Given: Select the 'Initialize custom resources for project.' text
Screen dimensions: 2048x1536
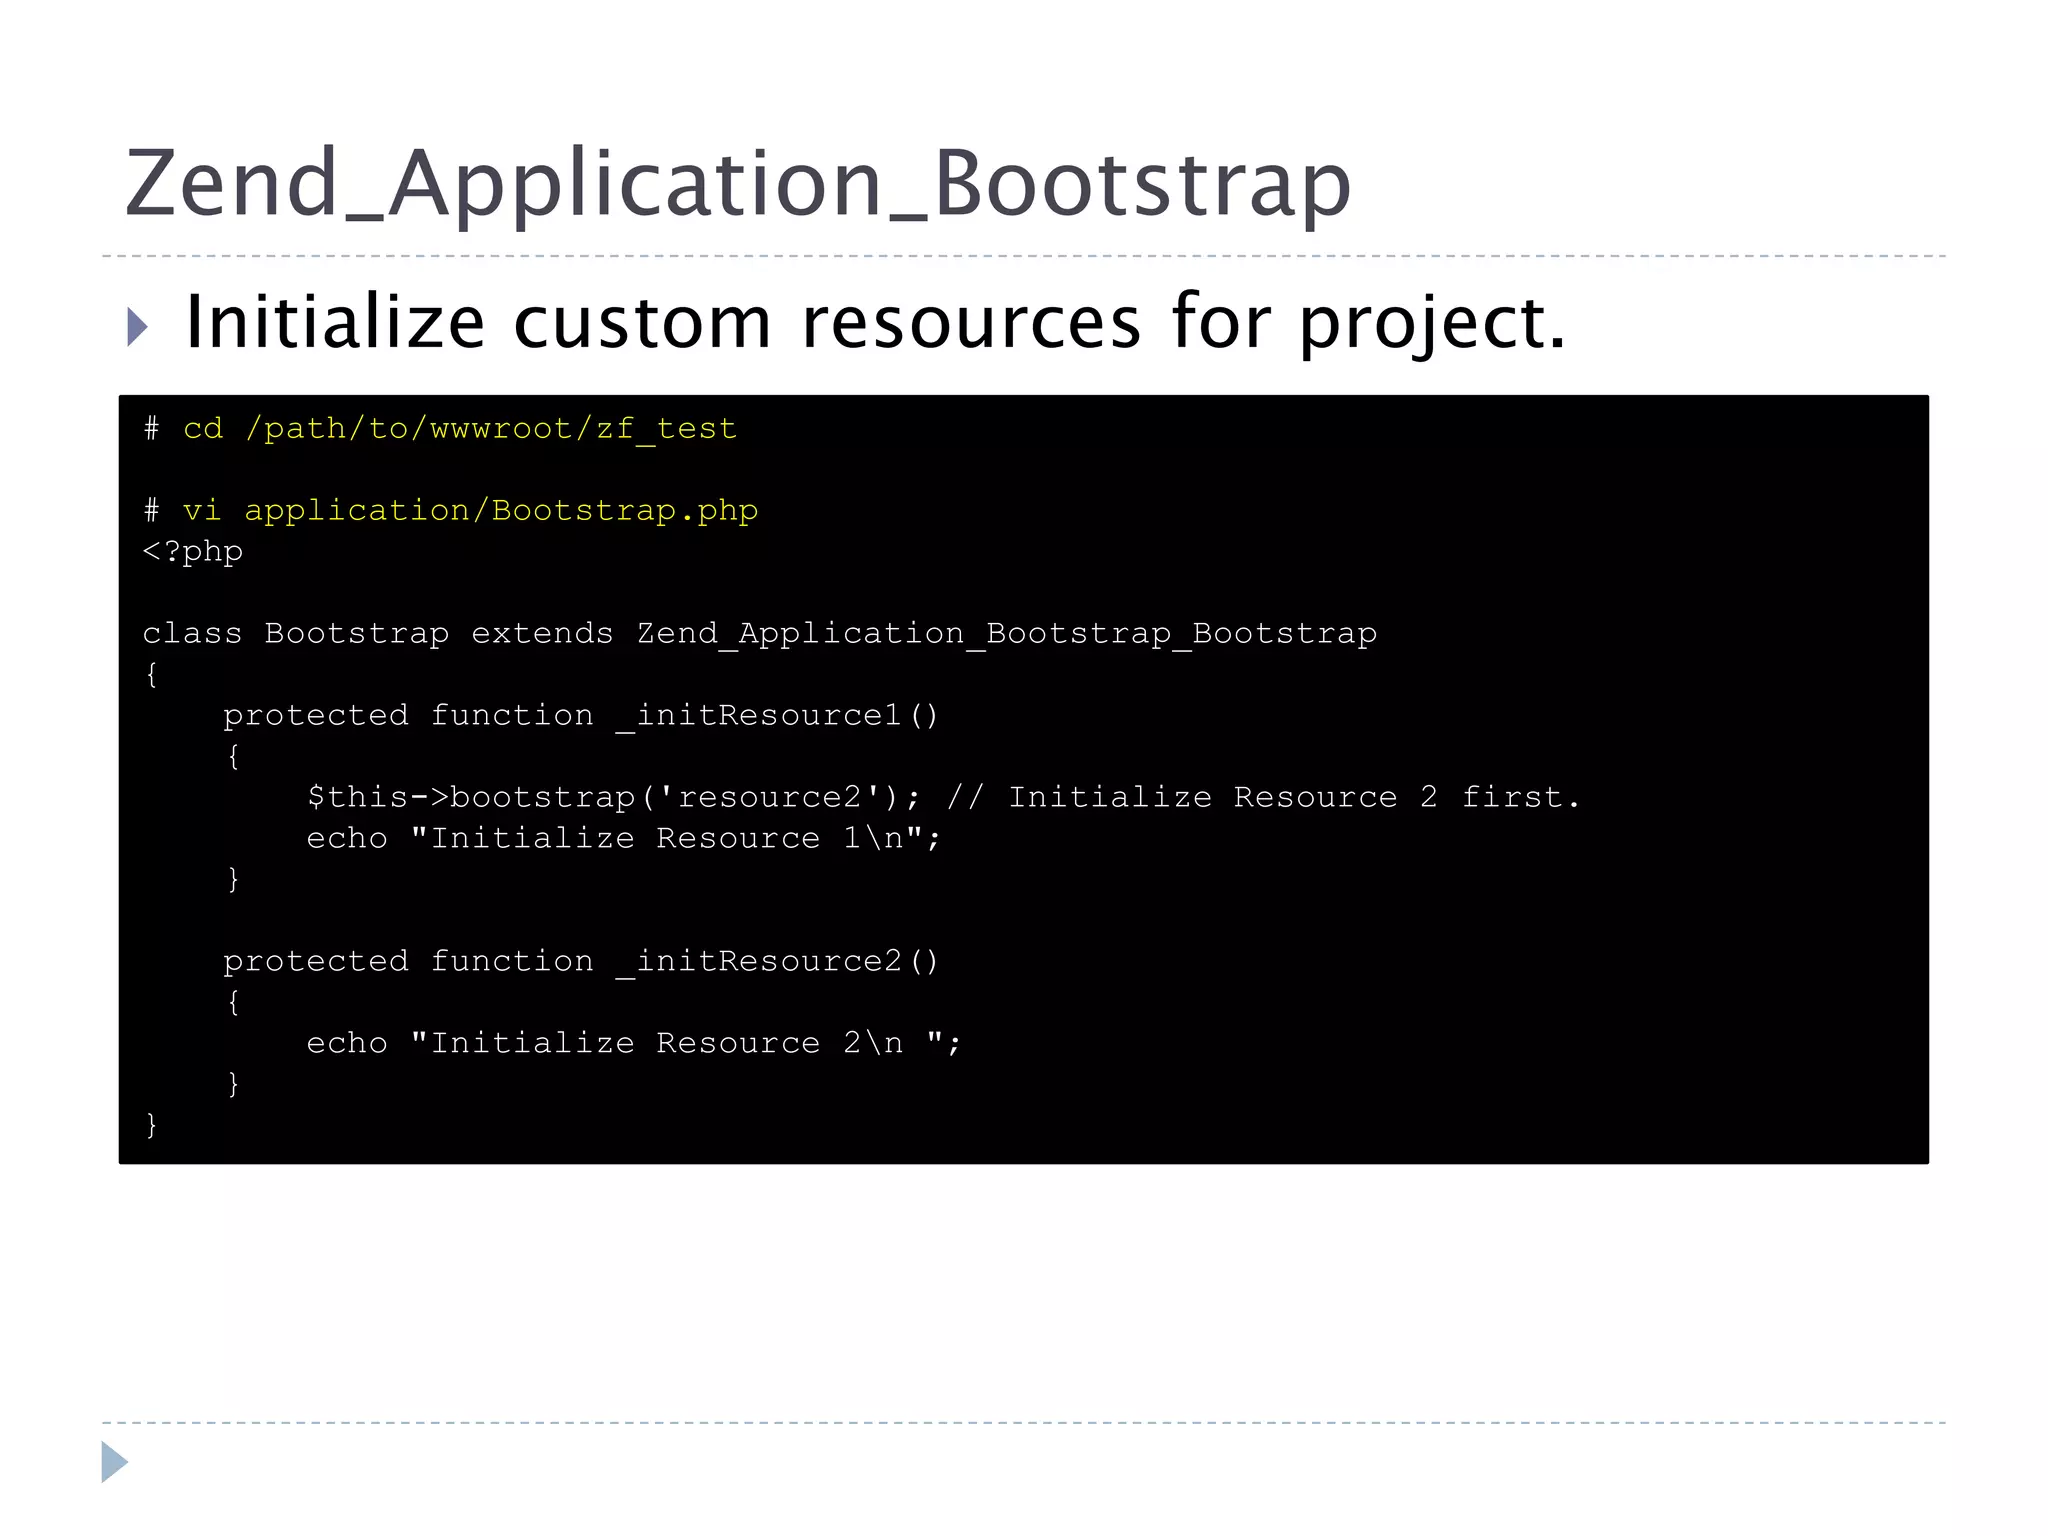Looking at the screenshot, I should click(x=875, y=322).
